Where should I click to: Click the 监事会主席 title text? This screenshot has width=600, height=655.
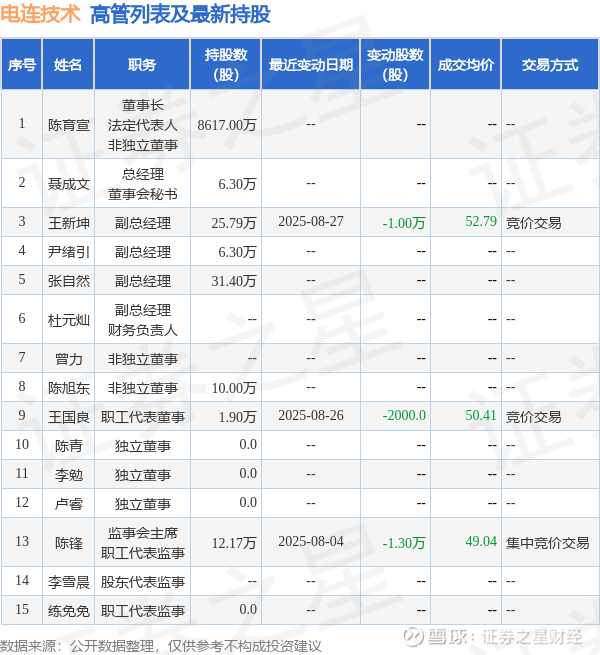[142, 533]
